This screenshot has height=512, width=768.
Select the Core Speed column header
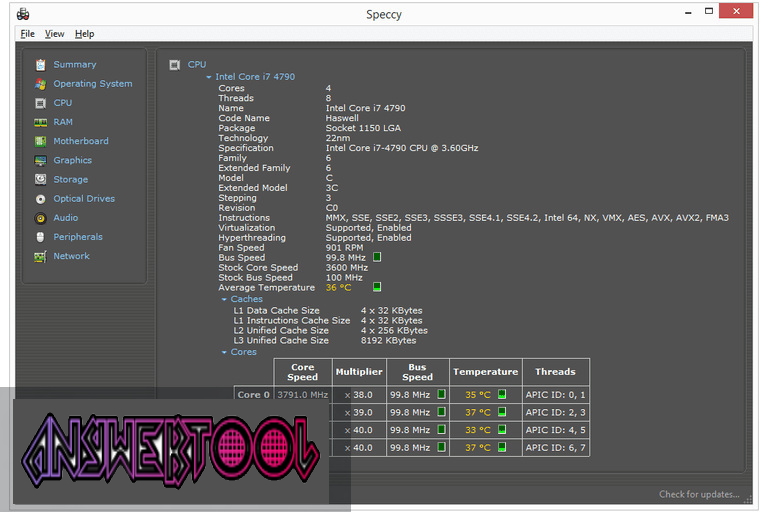click(303, 372)
